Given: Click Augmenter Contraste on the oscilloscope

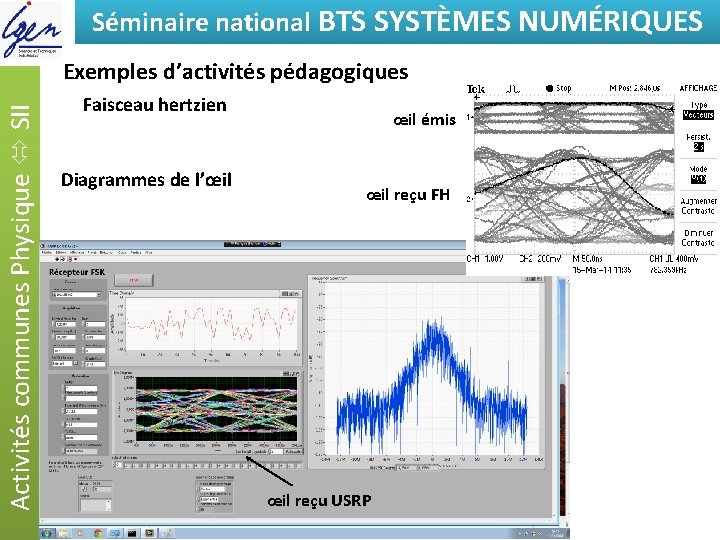Looking at the screenshot, I should [698, 206].
